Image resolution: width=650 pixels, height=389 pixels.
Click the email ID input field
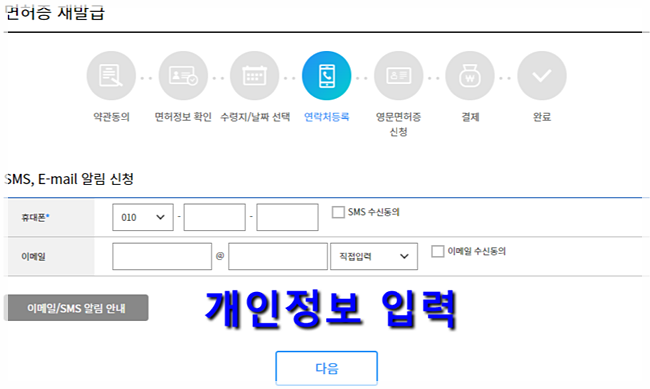[162, 256]
